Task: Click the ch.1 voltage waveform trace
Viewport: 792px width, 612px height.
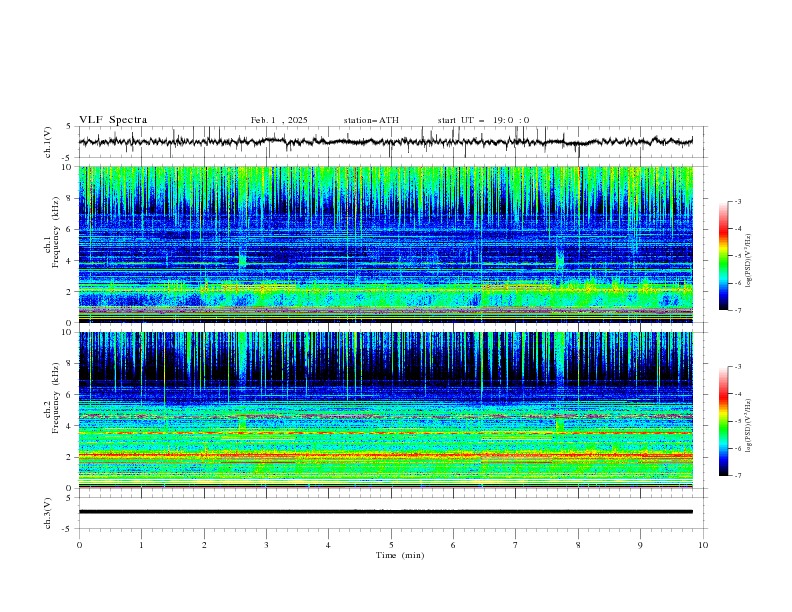Action: 385,142
